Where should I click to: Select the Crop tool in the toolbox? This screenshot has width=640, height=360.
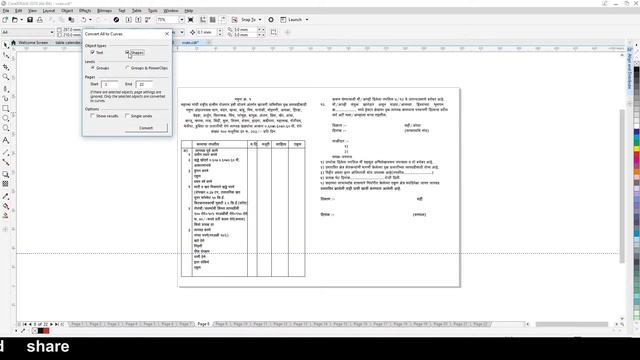[6, 67]
